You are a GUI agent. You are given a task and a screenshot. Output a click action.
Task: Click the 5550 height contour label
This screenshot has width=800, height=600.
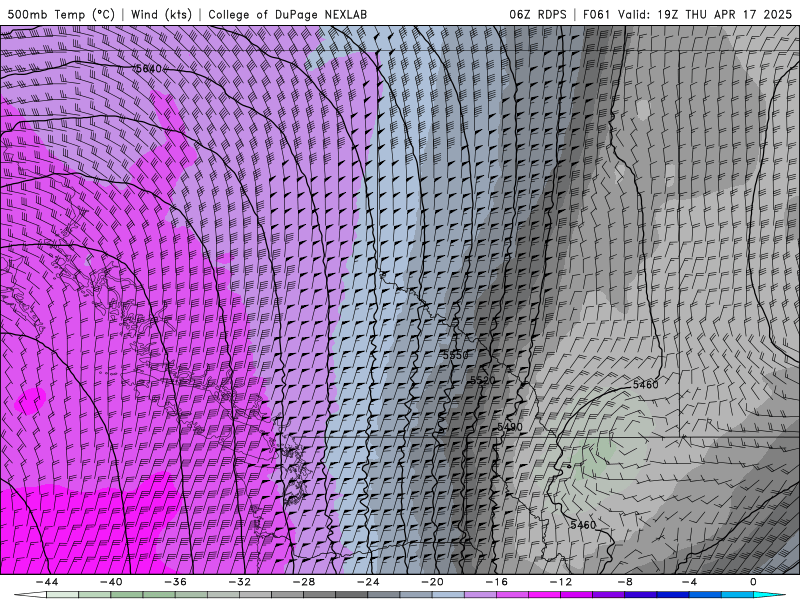click(x=455, y=355)
